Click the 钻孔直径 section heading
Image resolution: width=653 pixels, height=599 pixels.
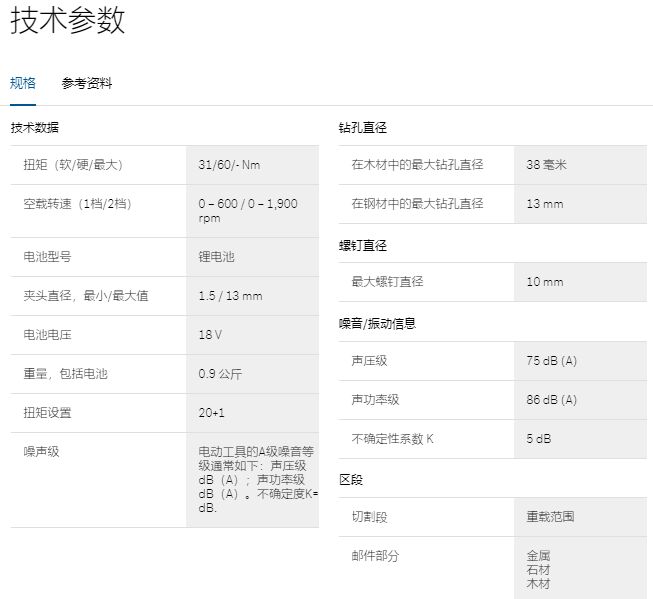[x=363, y=128]
